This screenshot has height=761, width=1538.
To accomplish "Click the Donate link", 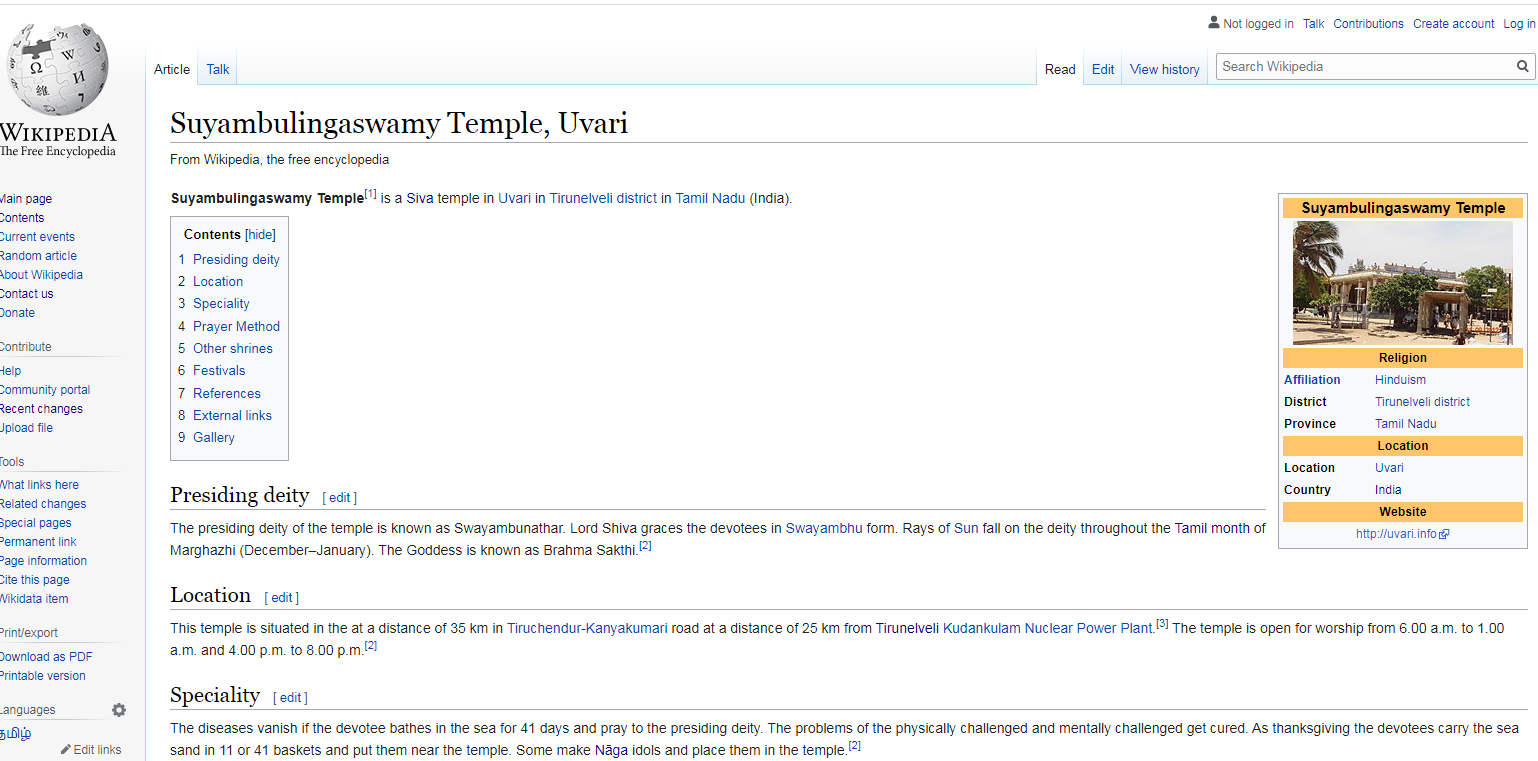I will point(17,313).
